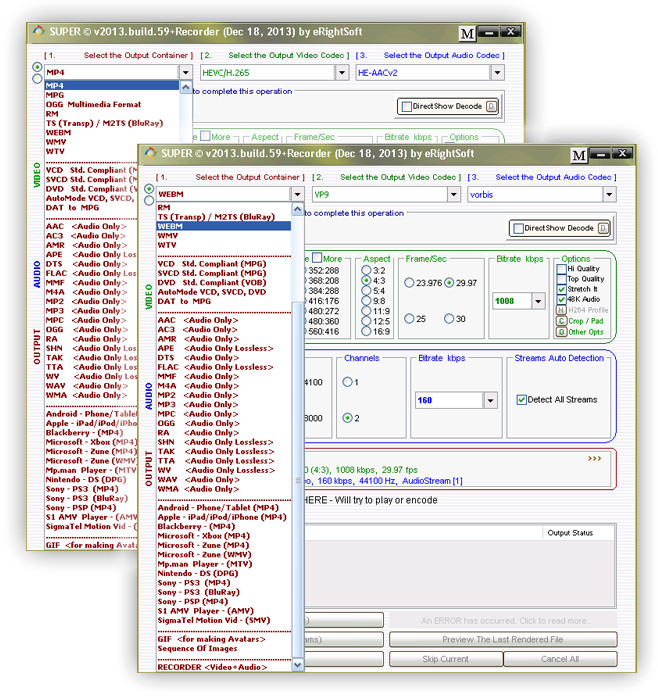
Task: Select second radio below WEBM container field
Action: 149,201
